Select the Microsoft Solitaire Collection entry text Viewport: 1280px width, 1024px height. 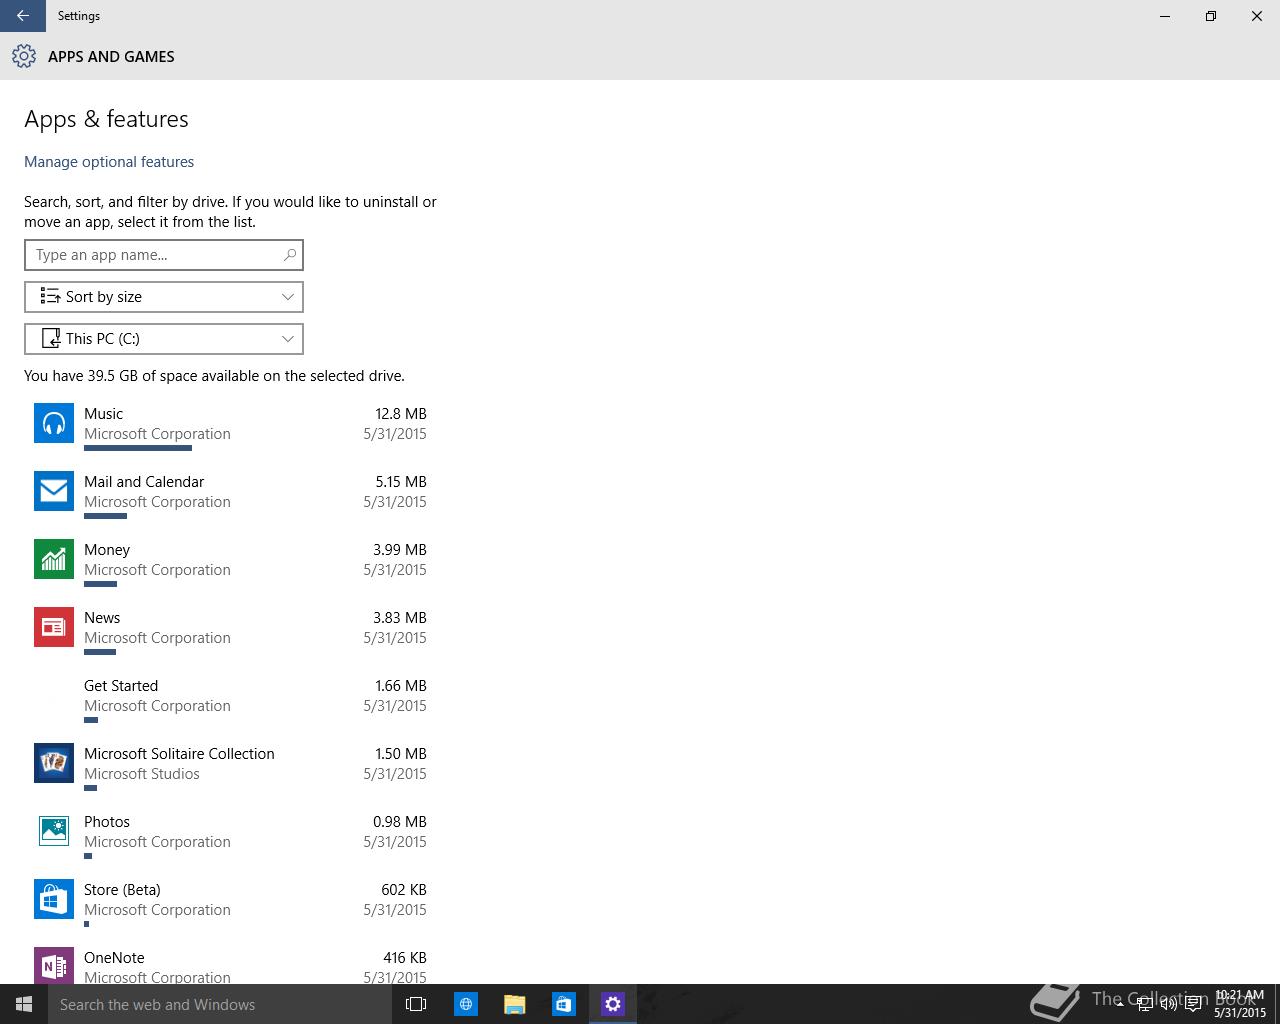179,754
